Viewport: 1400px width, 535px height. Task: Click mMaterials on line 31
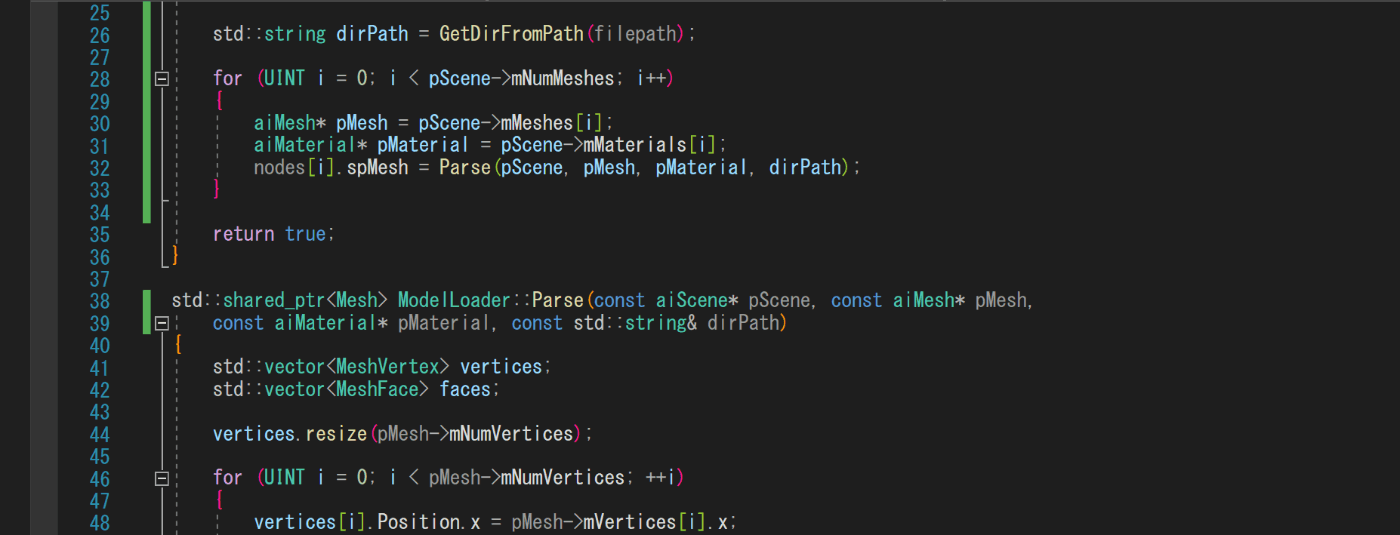(x=635, y=145)
